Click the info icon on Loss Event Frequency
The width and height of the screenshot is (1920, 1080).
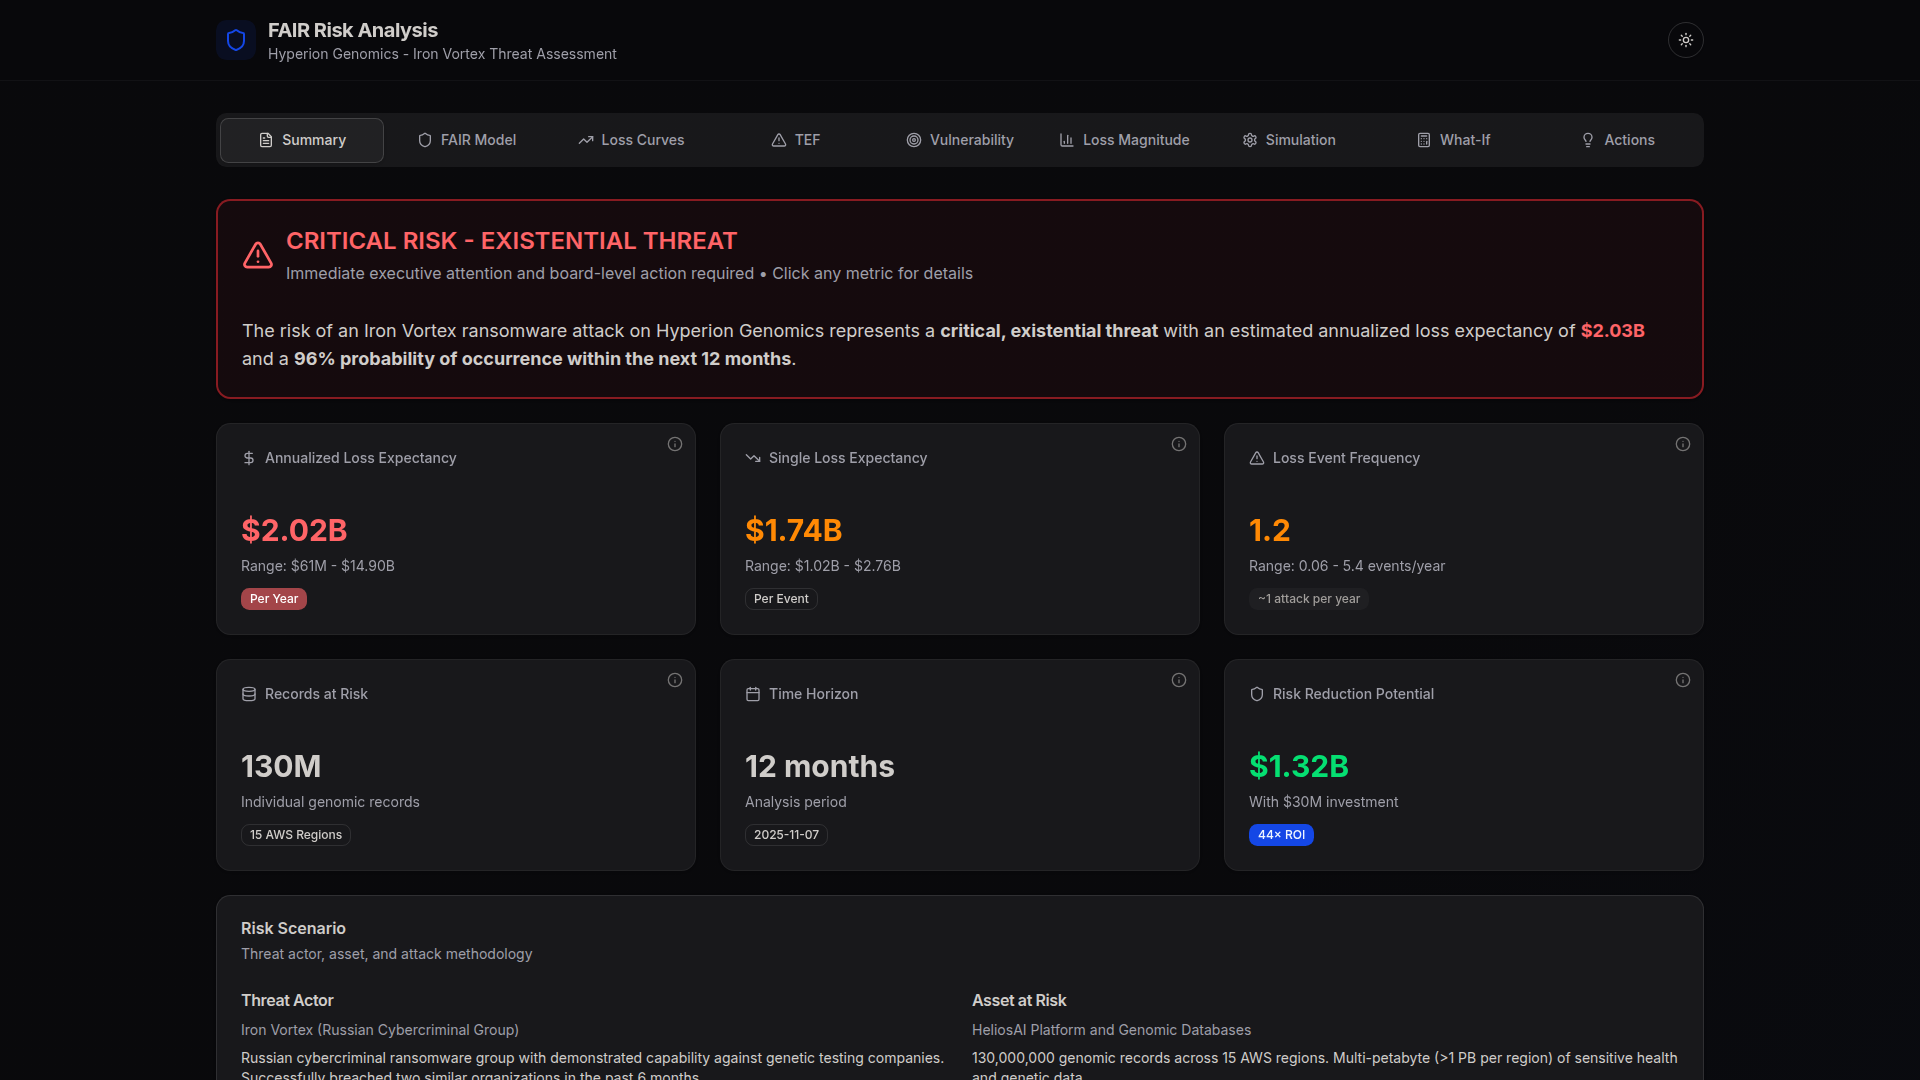pos(1682,444)
